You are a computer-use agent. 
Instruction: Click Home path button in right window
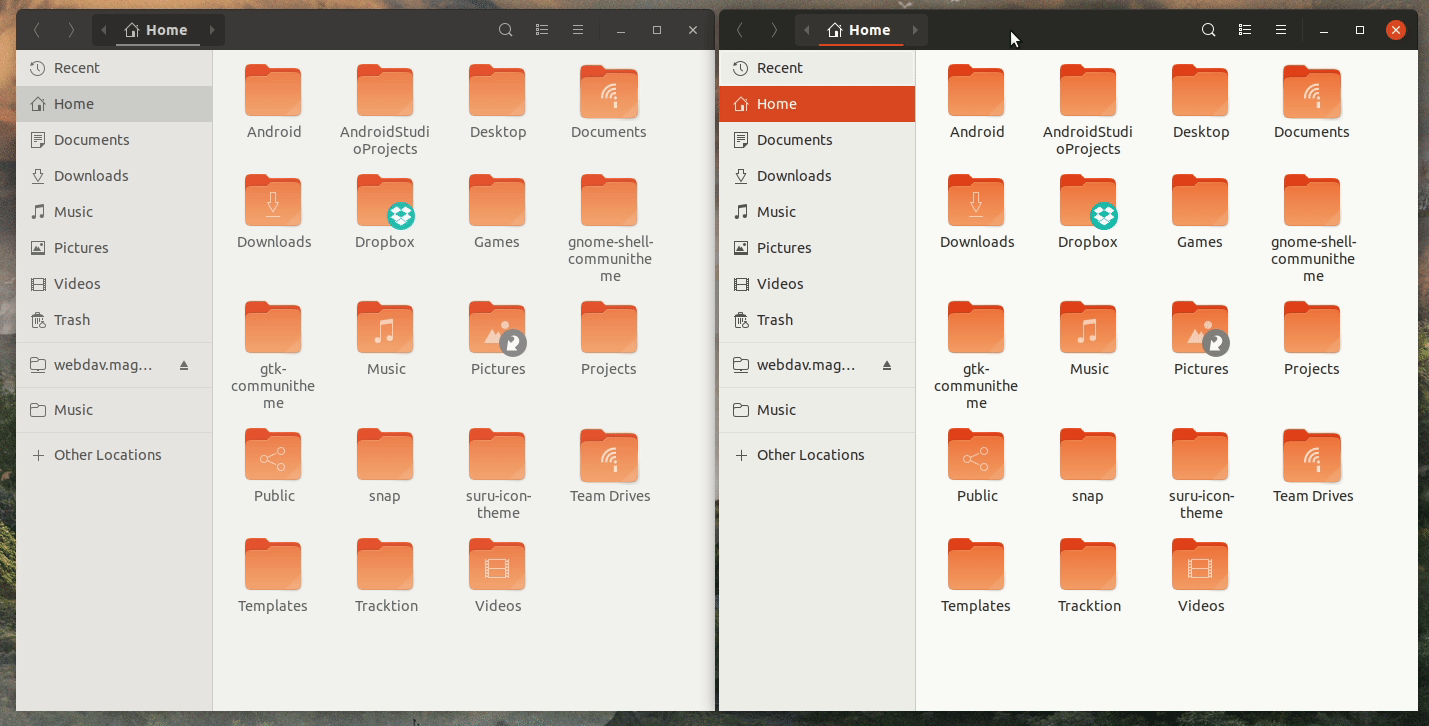tap(859, 30)
